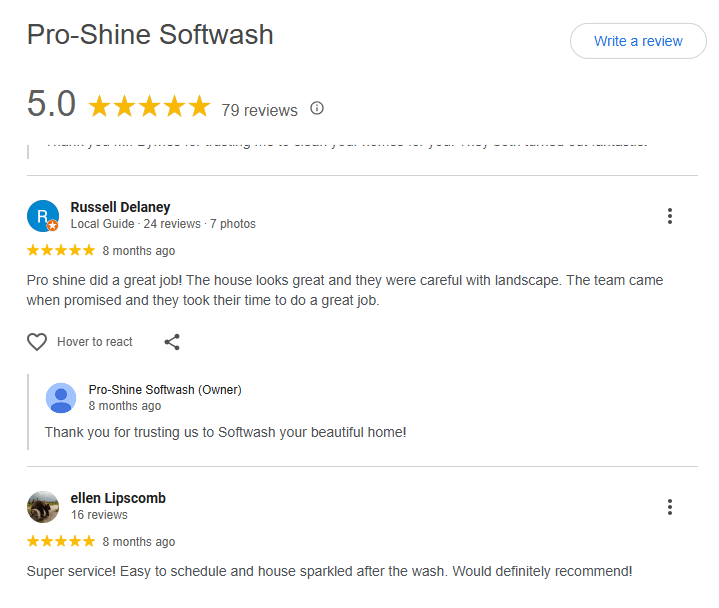Click the star rating on Russell Delaney's review
Image resolution: width=719 pixels, height=608 pixels.
(x=61, y=250)
